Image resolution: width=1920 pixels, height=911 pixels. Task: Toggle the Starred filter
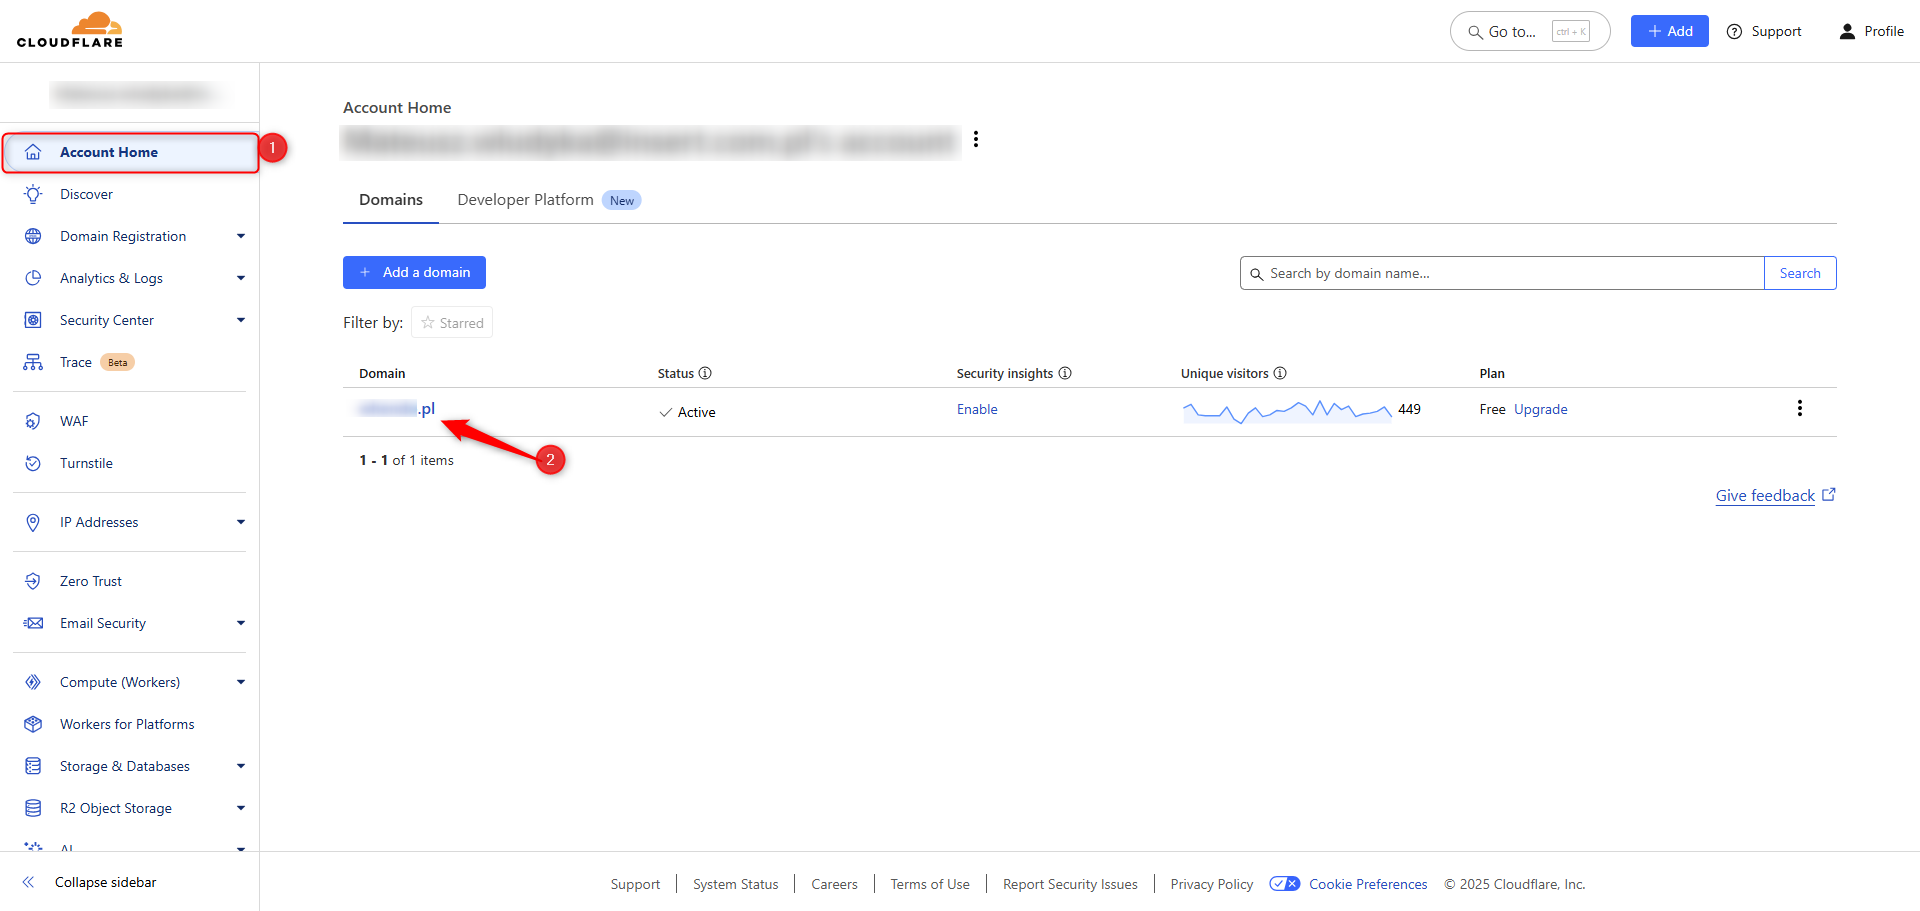point(452,322)
